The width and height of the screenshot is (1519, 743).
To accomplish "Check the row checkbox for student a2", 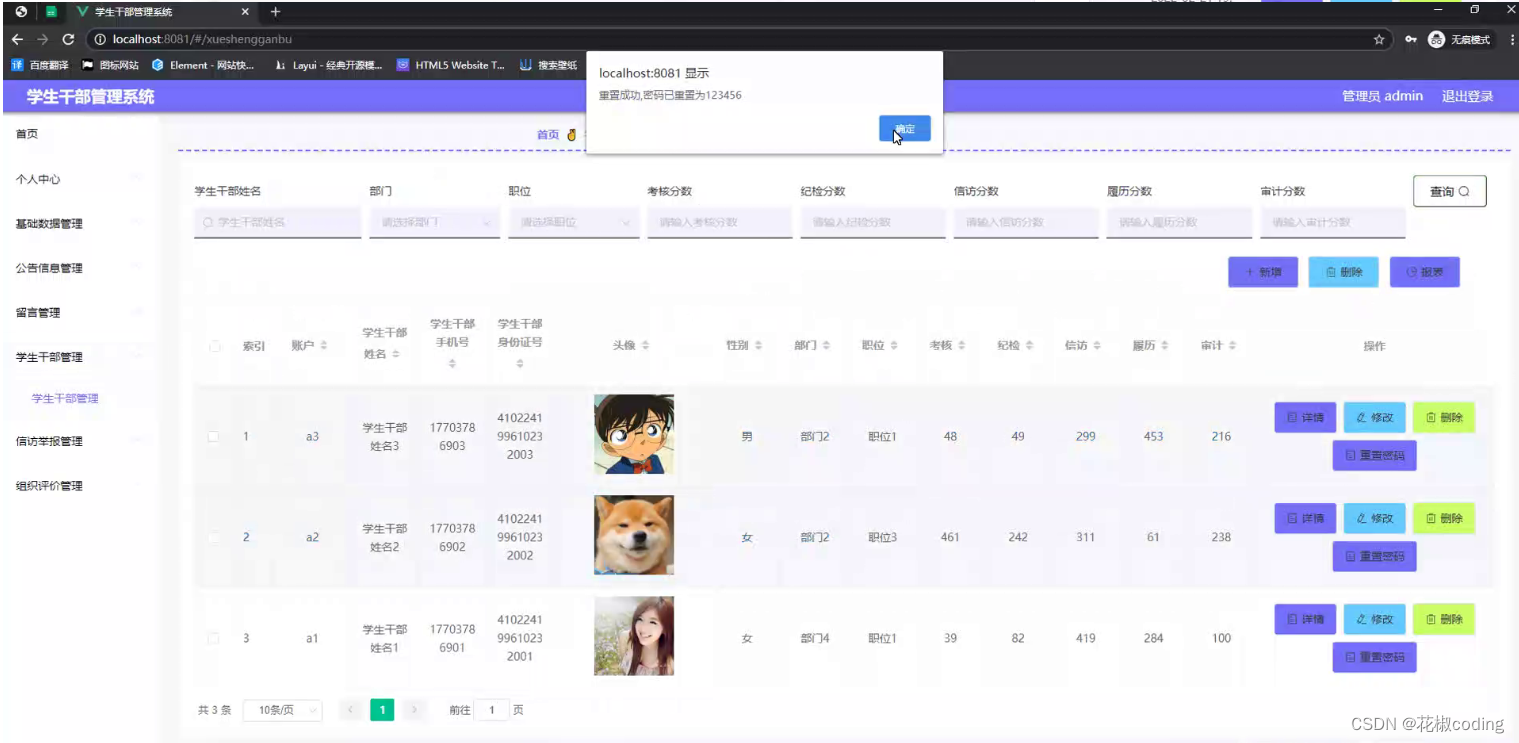I will coord(213,536).
